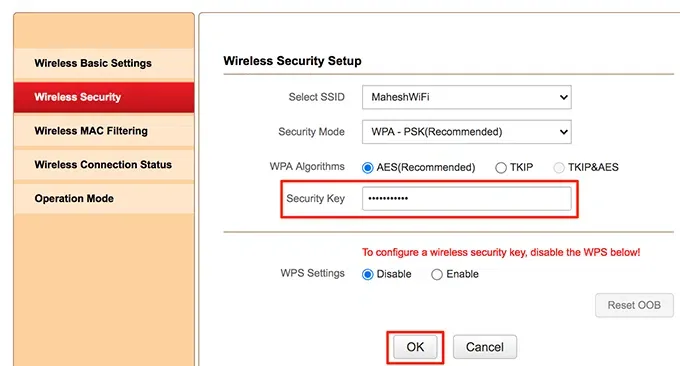This screenshot has height=366, width=680.
Task: Choose TKIP algorithm radio button
Action: [x=501, y=168]
